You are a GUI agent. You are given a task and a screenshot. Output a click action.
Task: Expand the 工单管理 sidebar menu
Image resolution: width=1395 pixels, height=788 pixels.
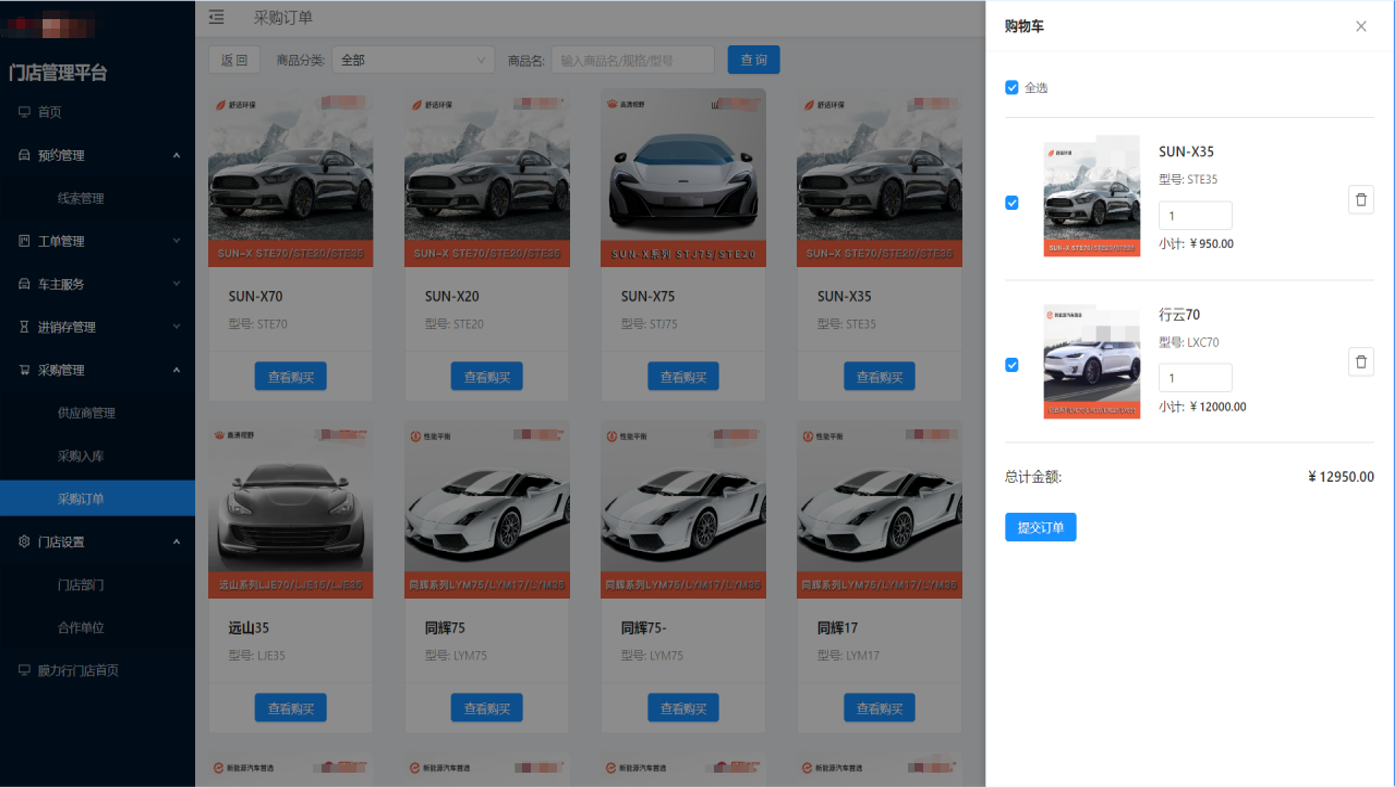pyautogui.click(x=97, y=241)
